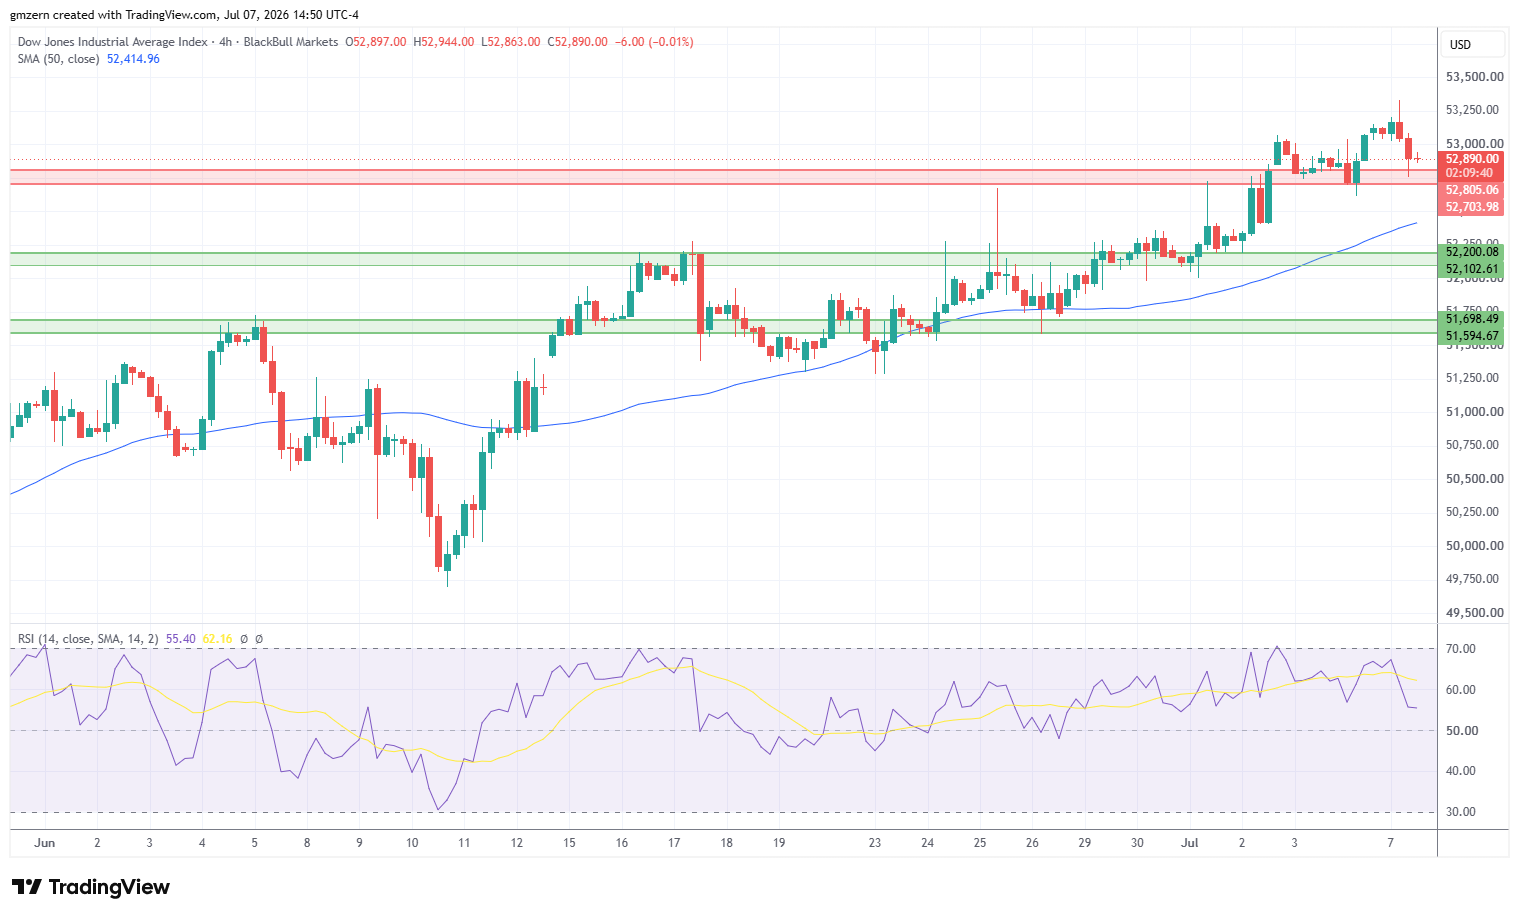The image size is (1519, 917).
Task: Click the 23 date label on the time axis
Action: [875, 843]
